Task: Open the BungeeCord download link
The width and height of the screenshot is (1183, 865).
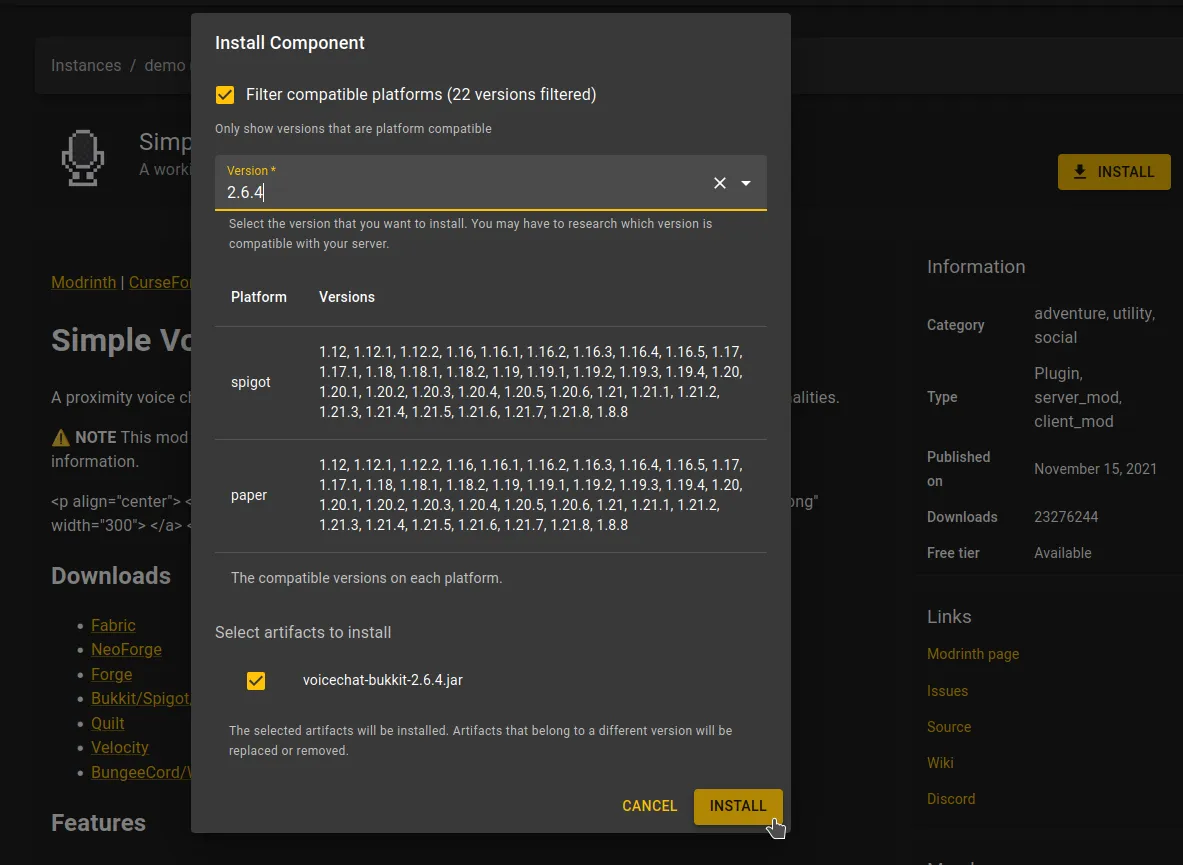Action: tap(140, 772)
